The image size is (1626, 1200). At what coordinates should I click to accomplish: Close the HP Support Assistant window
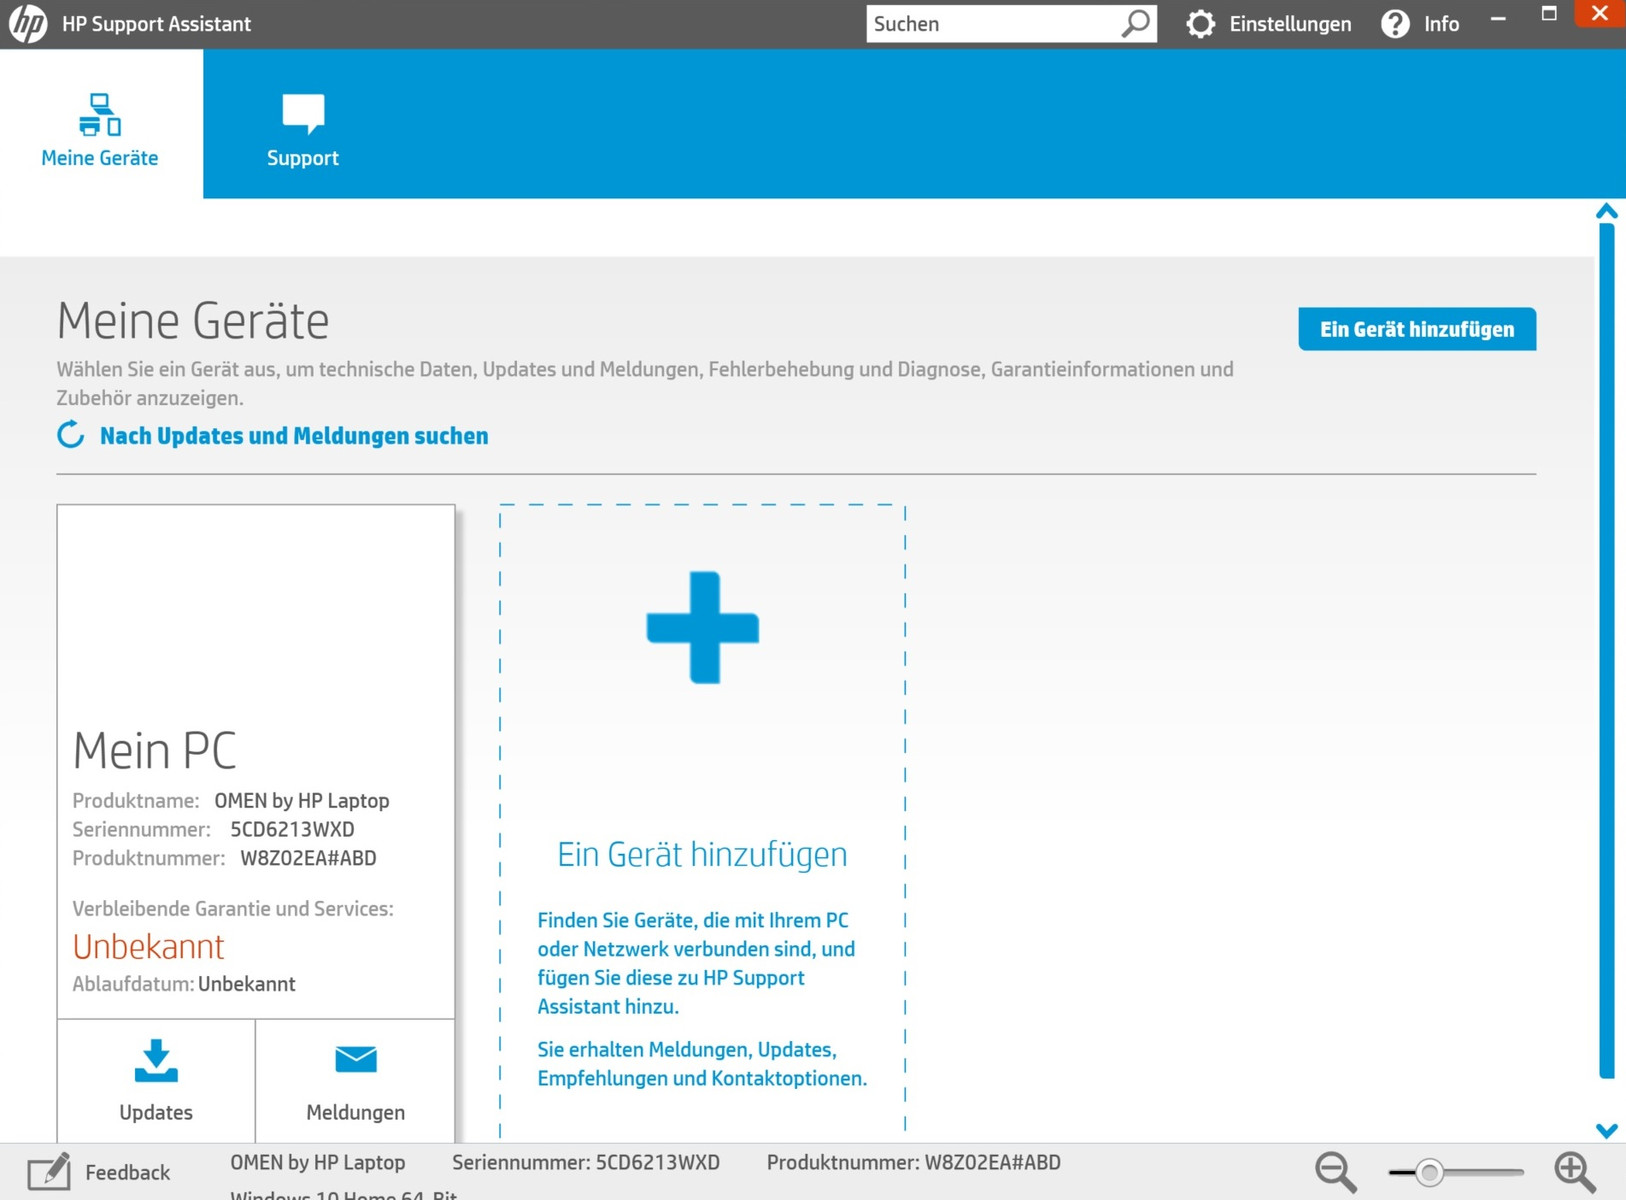(x=1600, y=14)
